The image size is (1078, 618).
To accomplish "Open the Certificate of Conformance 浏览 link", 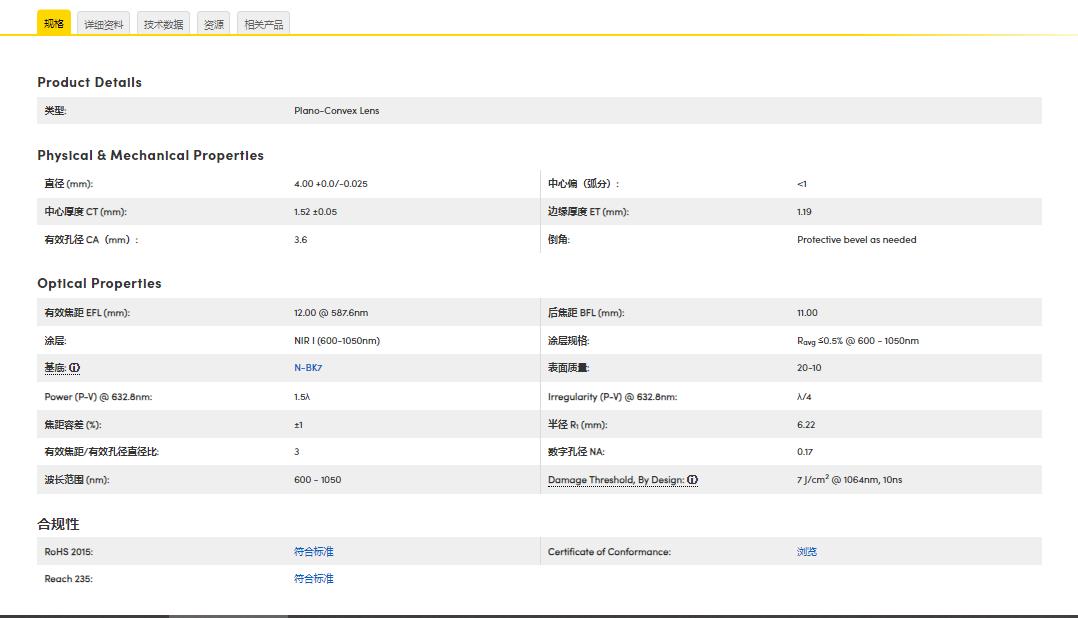I will tap(807, 552).
